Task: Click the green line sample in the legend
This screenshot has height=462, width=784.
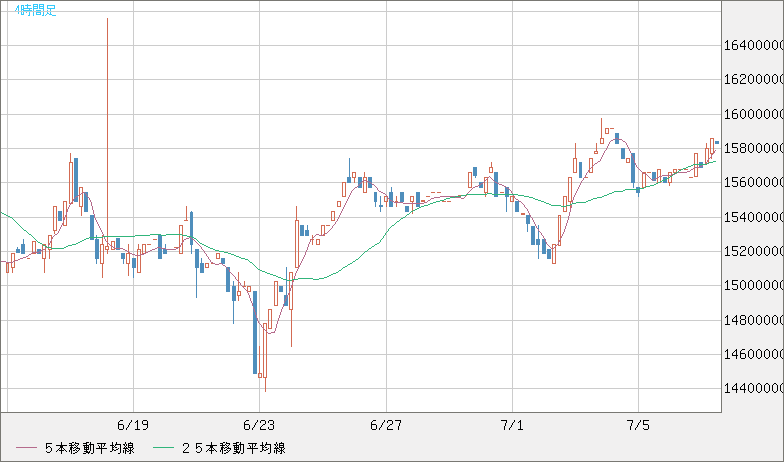Action: [x=163, y=448]
